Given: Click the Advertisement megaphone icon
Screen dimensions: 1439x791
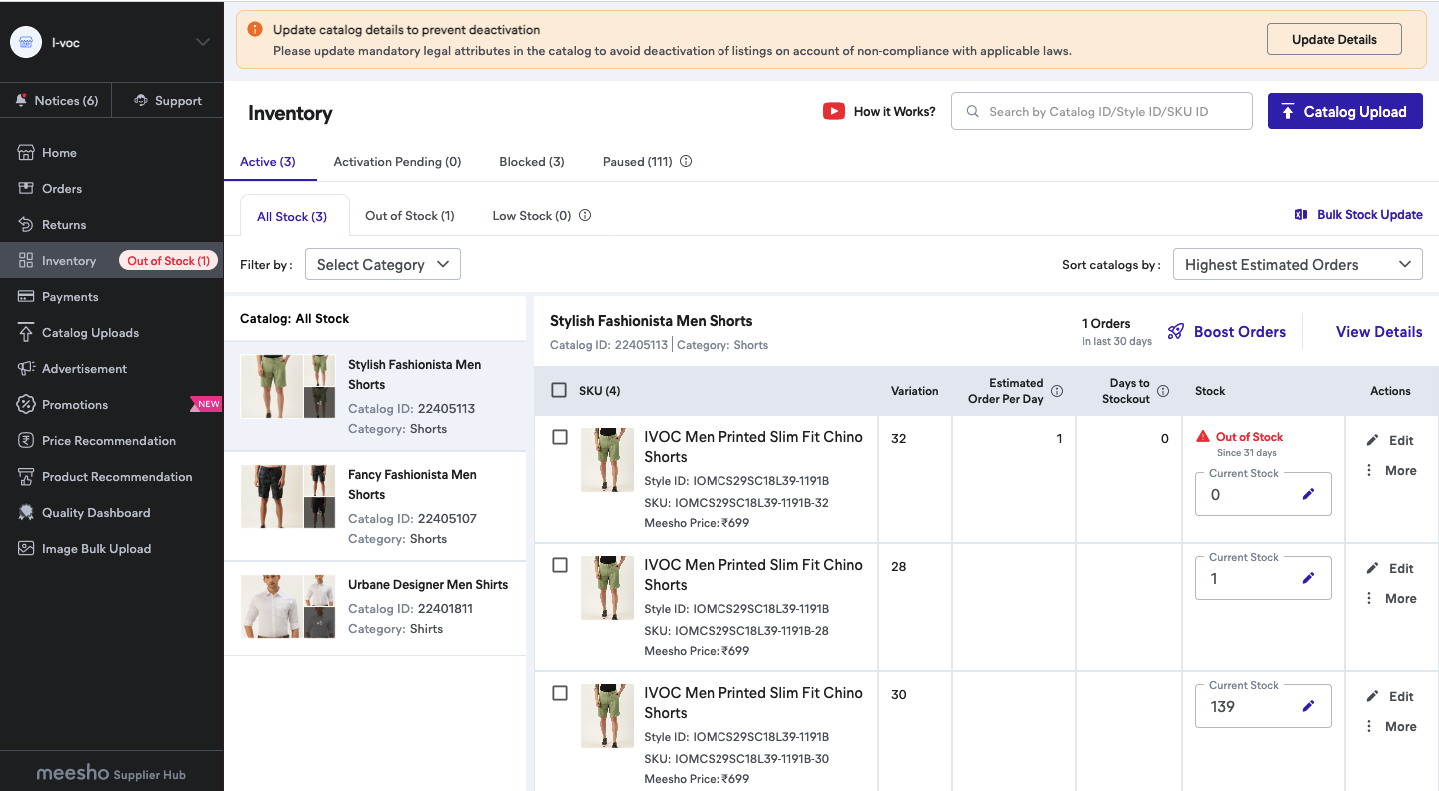Looking at the screenshot, I should point(26,369).
